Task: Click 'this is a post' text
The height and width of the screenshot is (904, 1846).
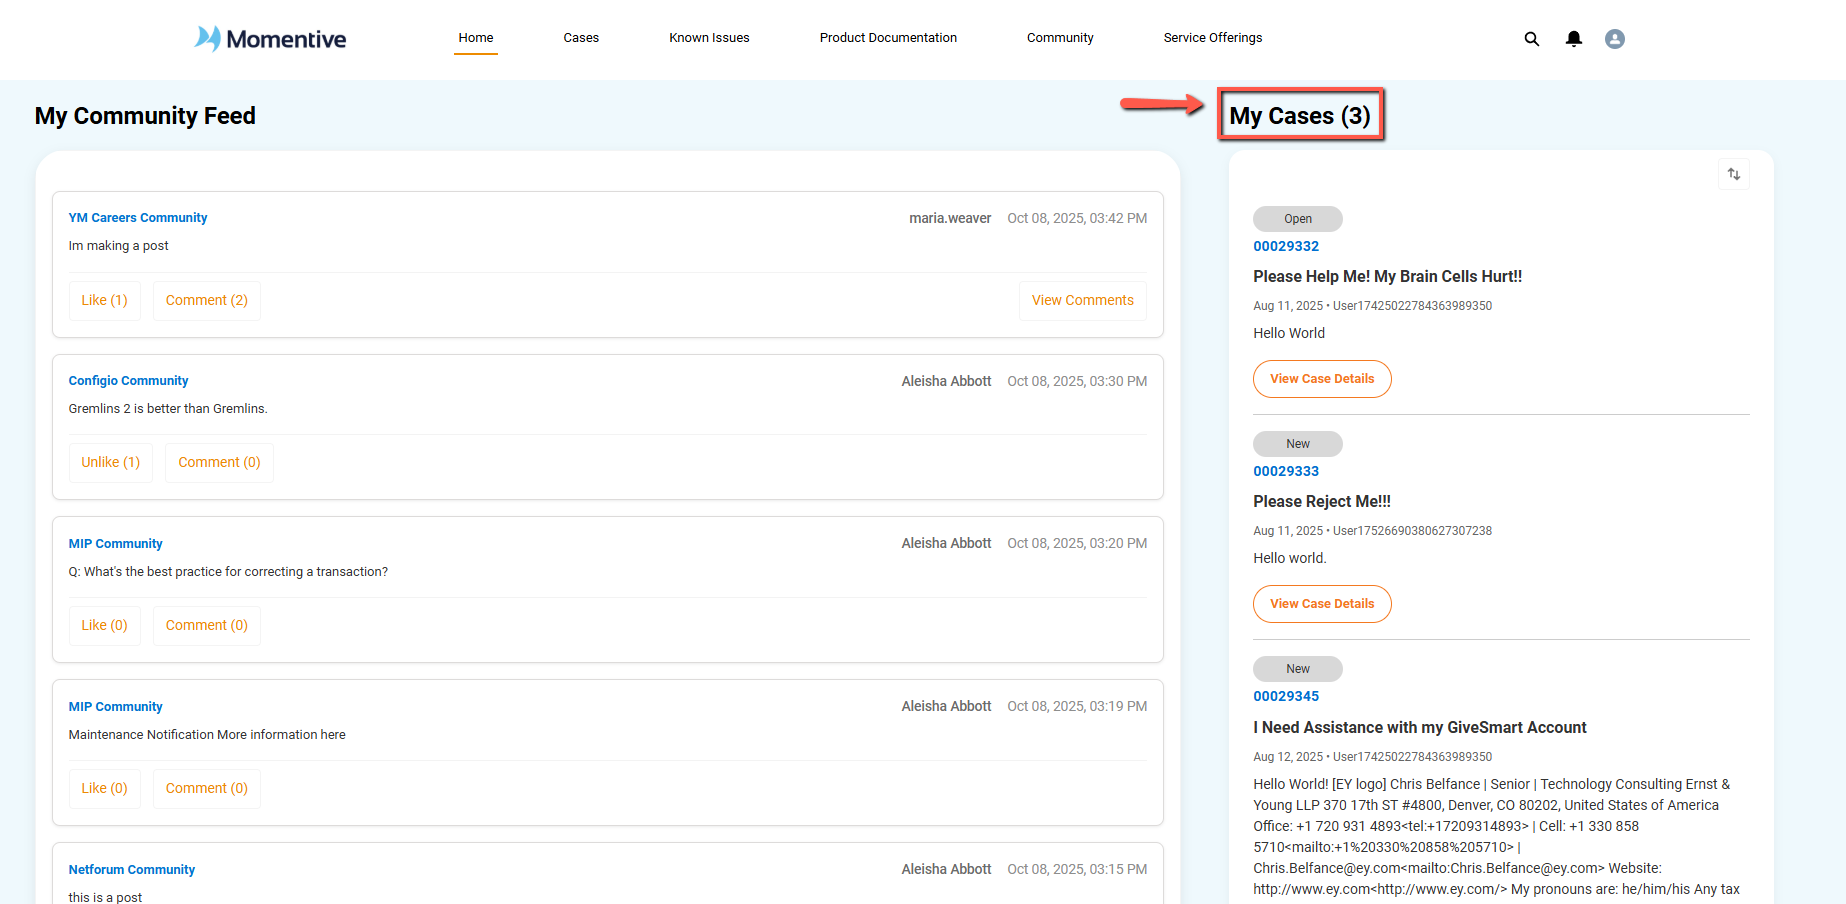Action: (105, 897)
